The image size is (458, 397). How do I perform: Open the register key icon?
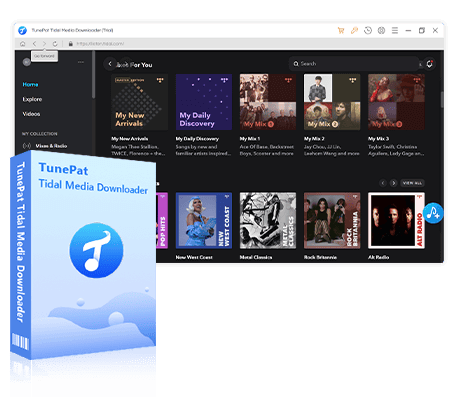pyautogui.click(x=354, y=30)
